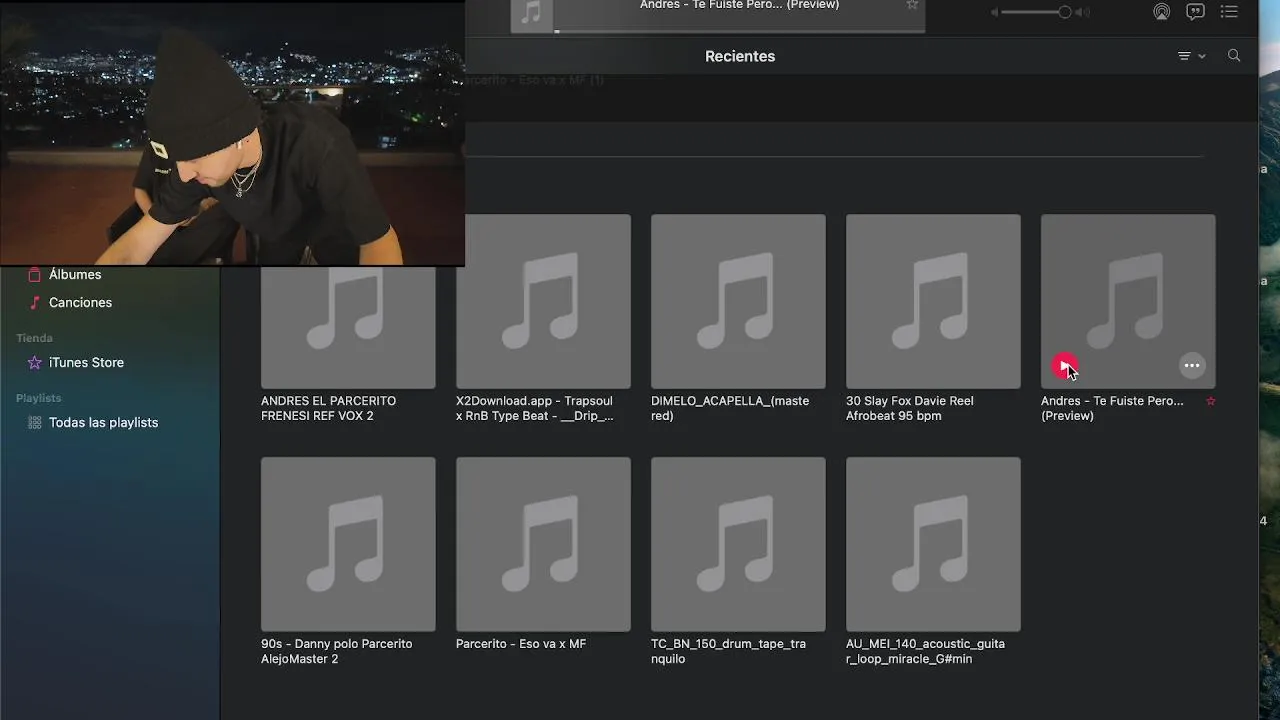Select Parcerito - Eso va x MF artwork
Viewport: 1280px width, 720px height.
[543, 544]
